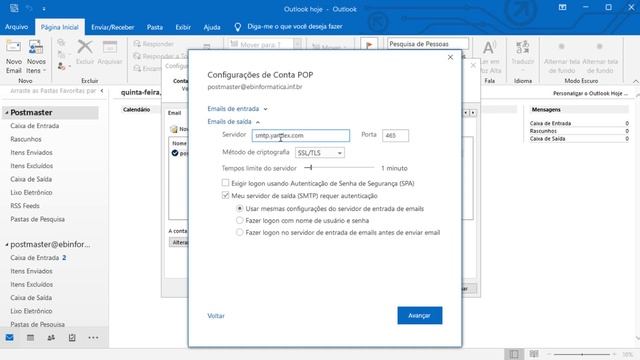Click the Servidor smtp input field
The height and width of the screenshot is (360, 640).
click(301, 135)
